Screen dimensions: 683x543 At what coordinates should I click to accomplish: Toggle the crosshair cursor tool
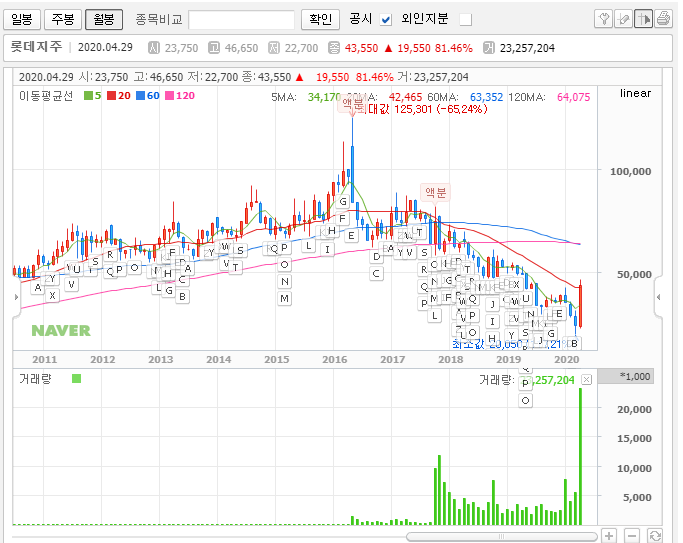pos(643,19)
